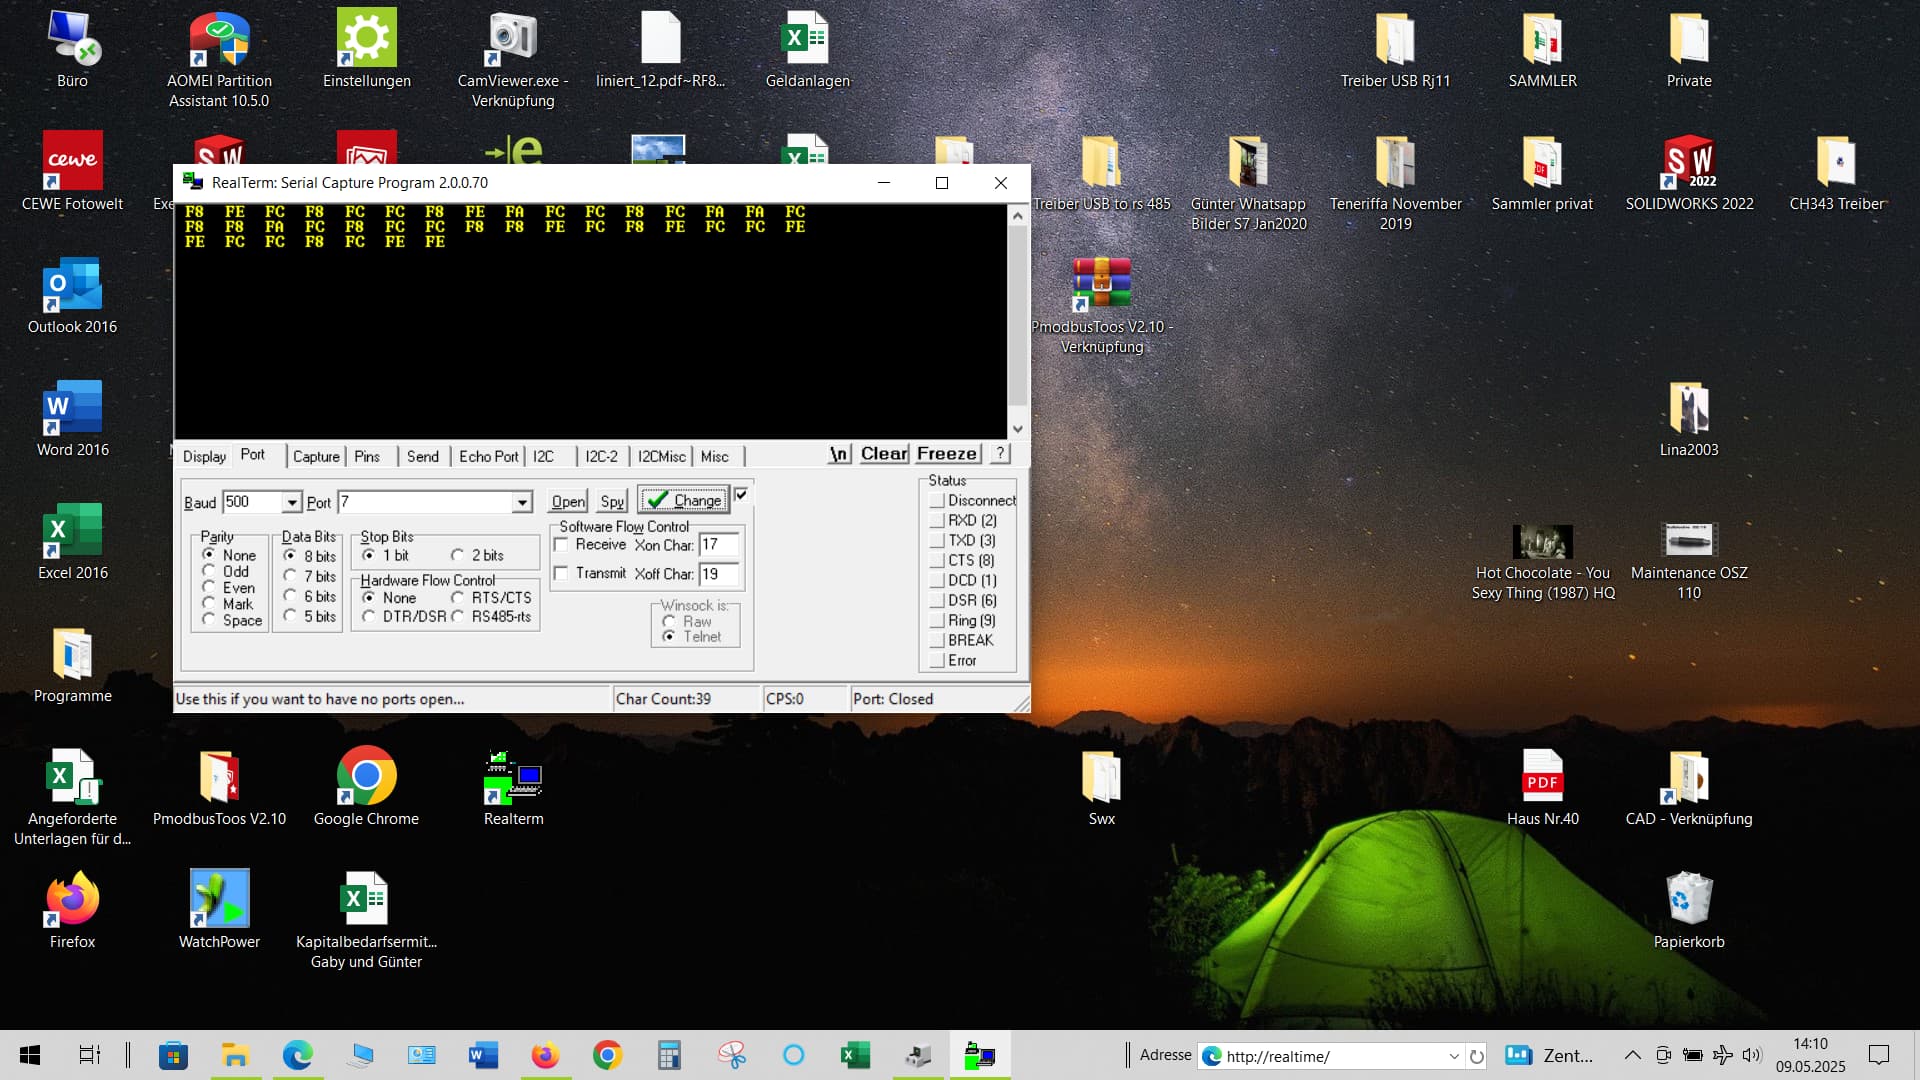The height and width of the screenshot is (1080, 1920).
Task: Open Microsoft Edge from taskbar
Action: [x=297, y=1055]
